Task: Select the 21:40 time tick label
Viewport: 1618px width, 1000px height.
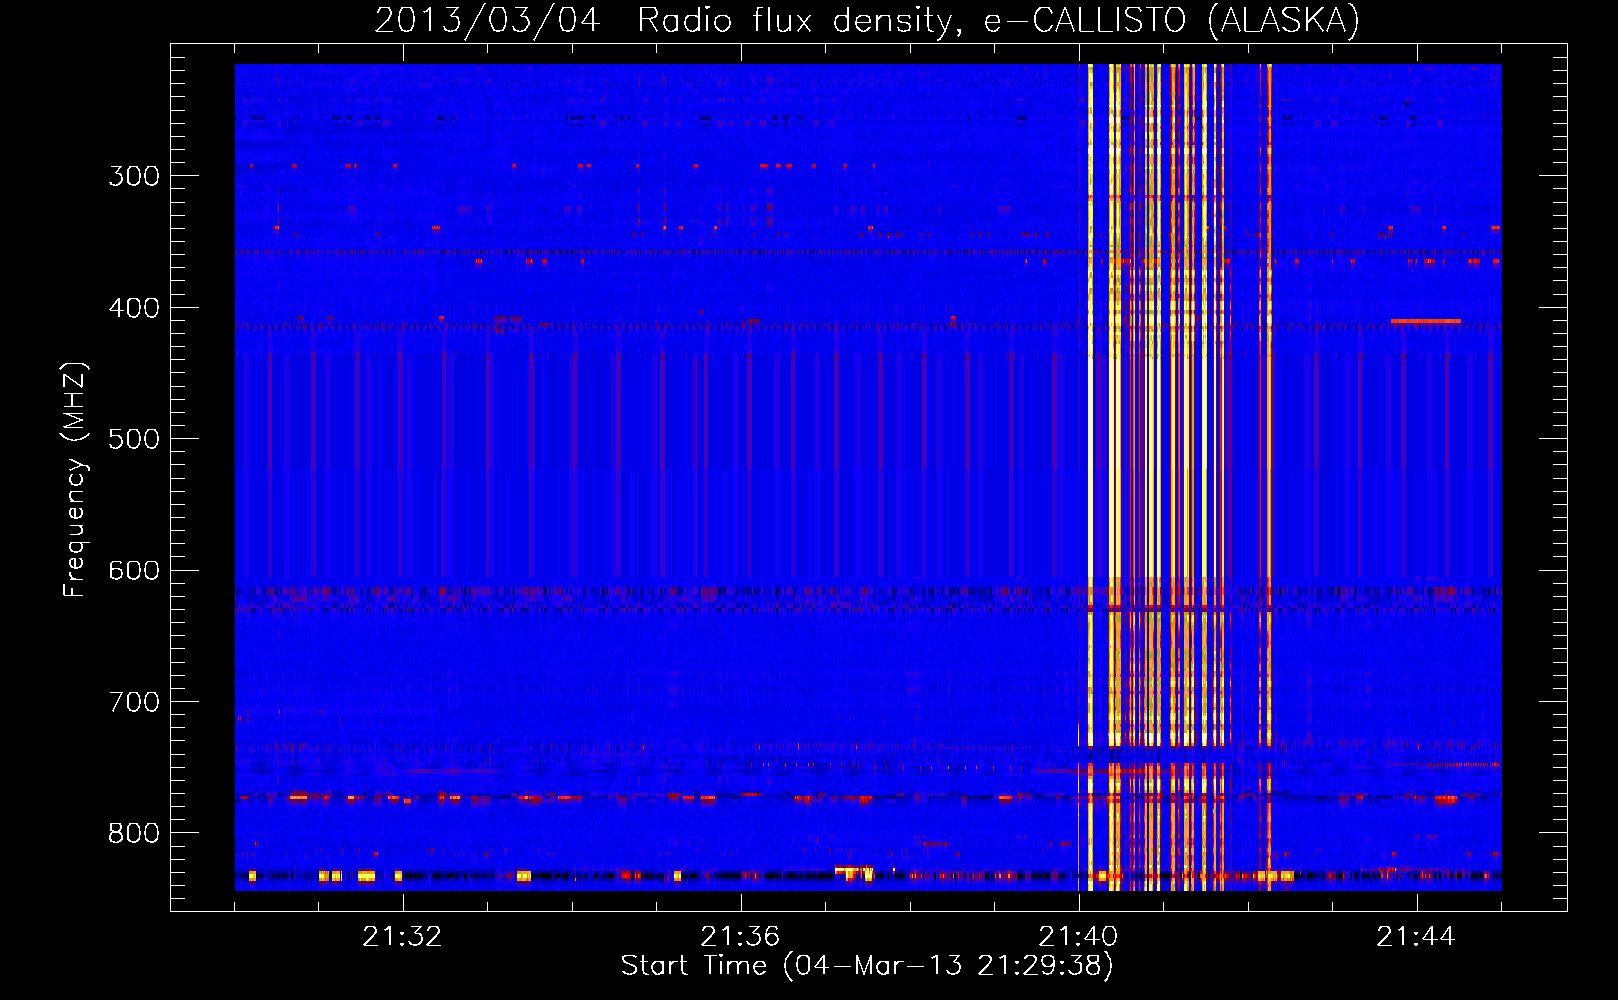Action: pyautogui.click(x=1078, y=937)
